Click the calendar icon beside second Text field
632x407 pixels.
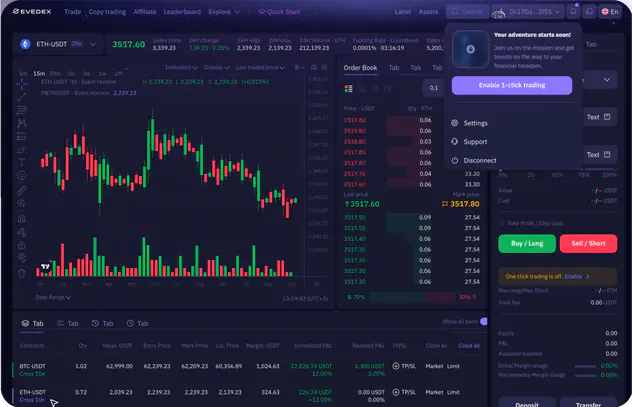point(607,154)
